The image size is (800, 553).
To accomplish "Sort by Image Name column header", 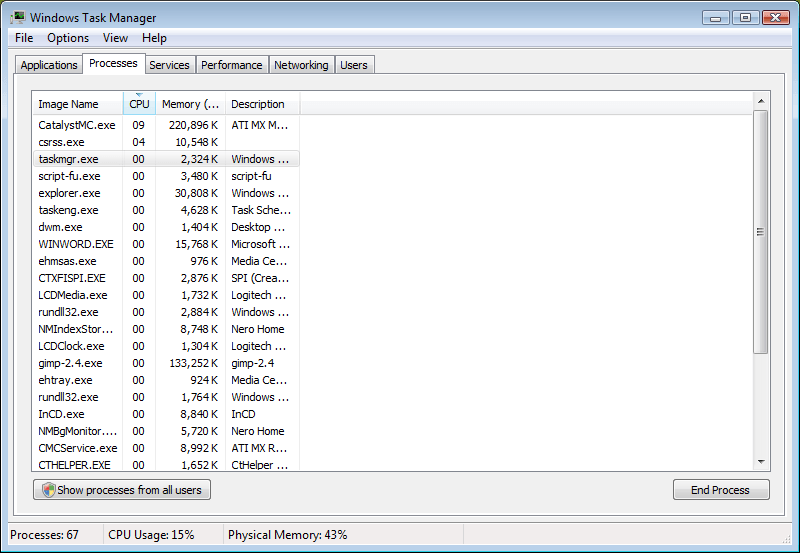I will click(77, 104).
